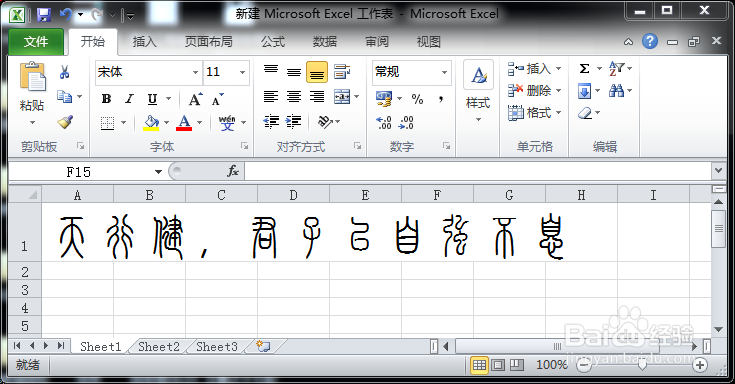The width and height of the screenshot is (735, 384).
Task: Click the AutoSum sigma icon
Action: 584,68
